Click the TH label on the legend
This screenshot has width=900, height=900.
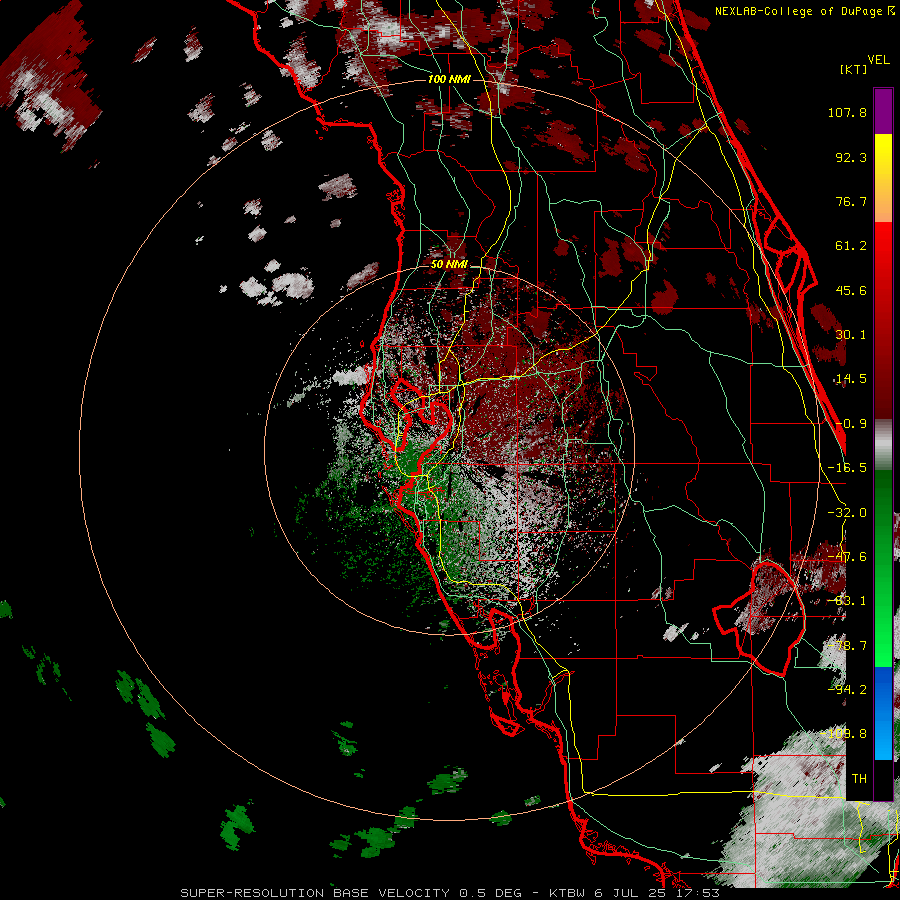(x=859, y=779)
